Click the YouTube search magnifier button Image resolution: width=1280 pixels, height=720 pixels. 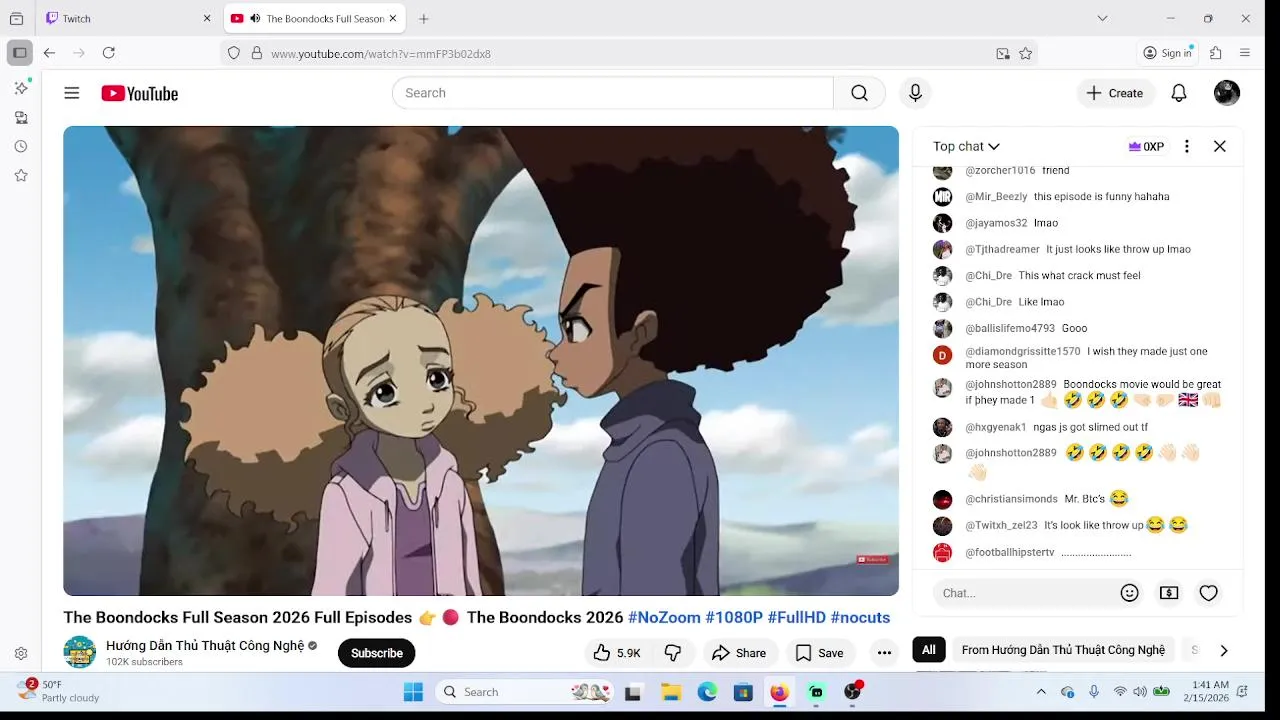[859, 93]
